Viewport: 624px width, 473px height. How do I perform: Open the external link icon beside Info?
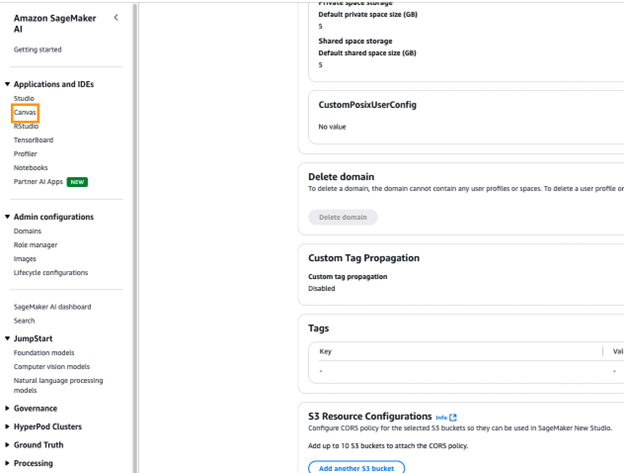[453, 417]
